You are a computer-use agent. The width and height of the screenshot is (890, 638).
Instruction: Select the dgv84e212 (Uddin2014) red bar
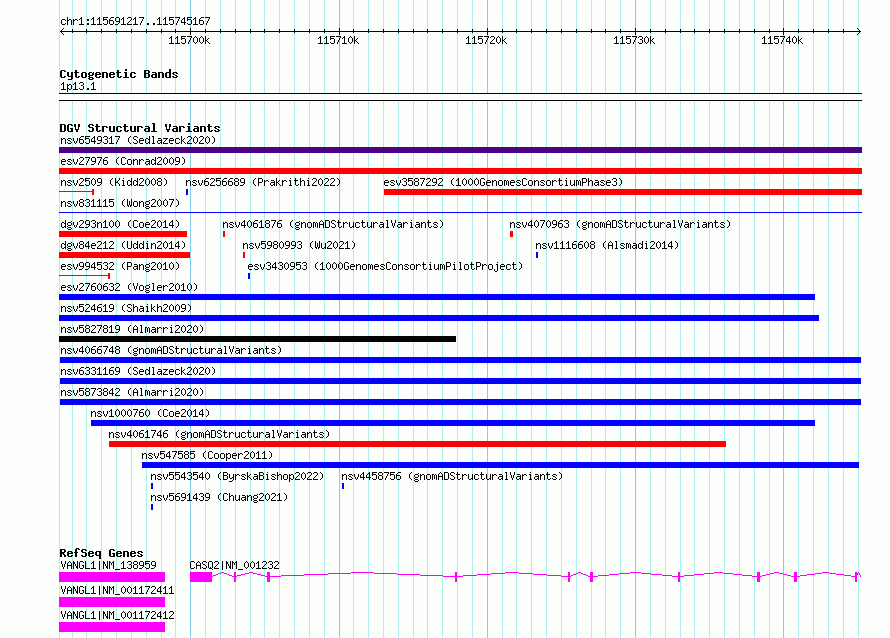coord(124,255)
